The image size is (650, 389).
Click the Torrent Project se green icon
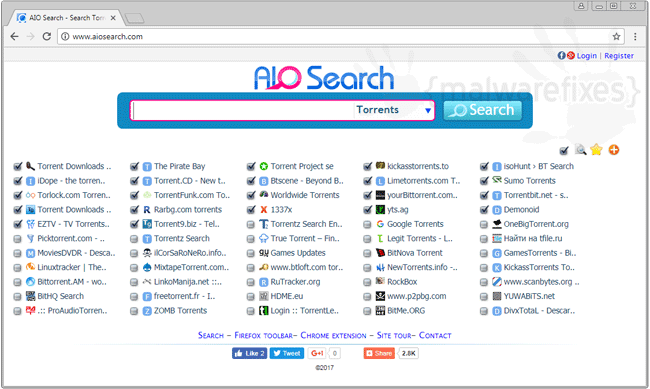264,166
